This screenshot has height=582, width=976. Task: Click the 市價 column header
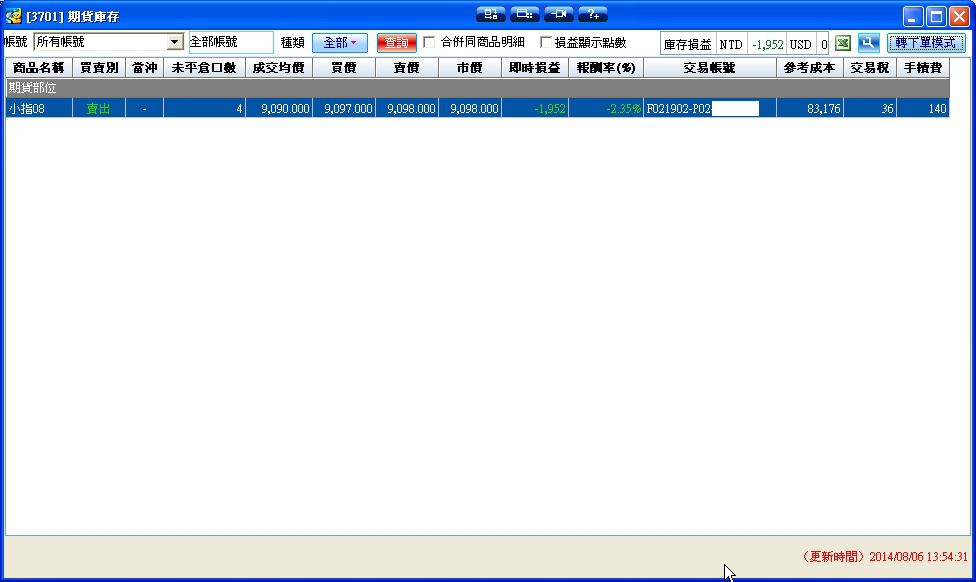pyautogui.click(x=470, y=68)
